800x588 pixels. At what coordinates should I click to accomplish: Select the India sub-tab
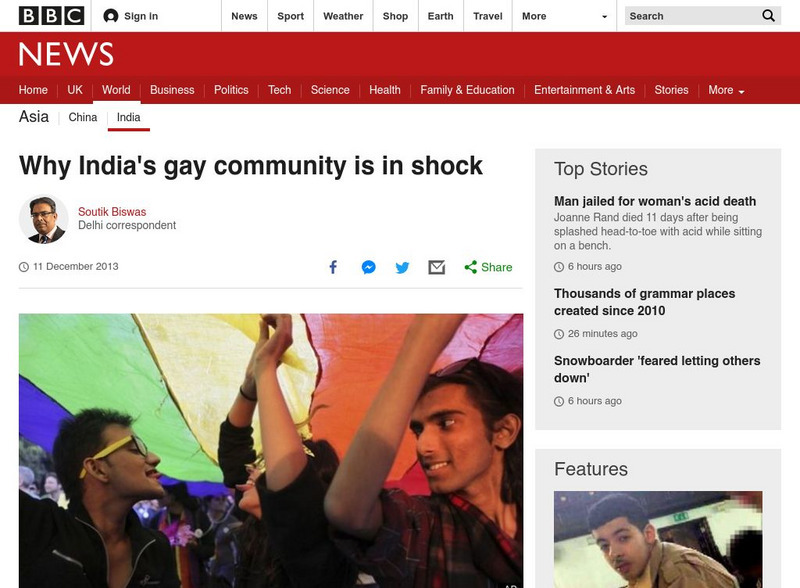coord(129,117)
